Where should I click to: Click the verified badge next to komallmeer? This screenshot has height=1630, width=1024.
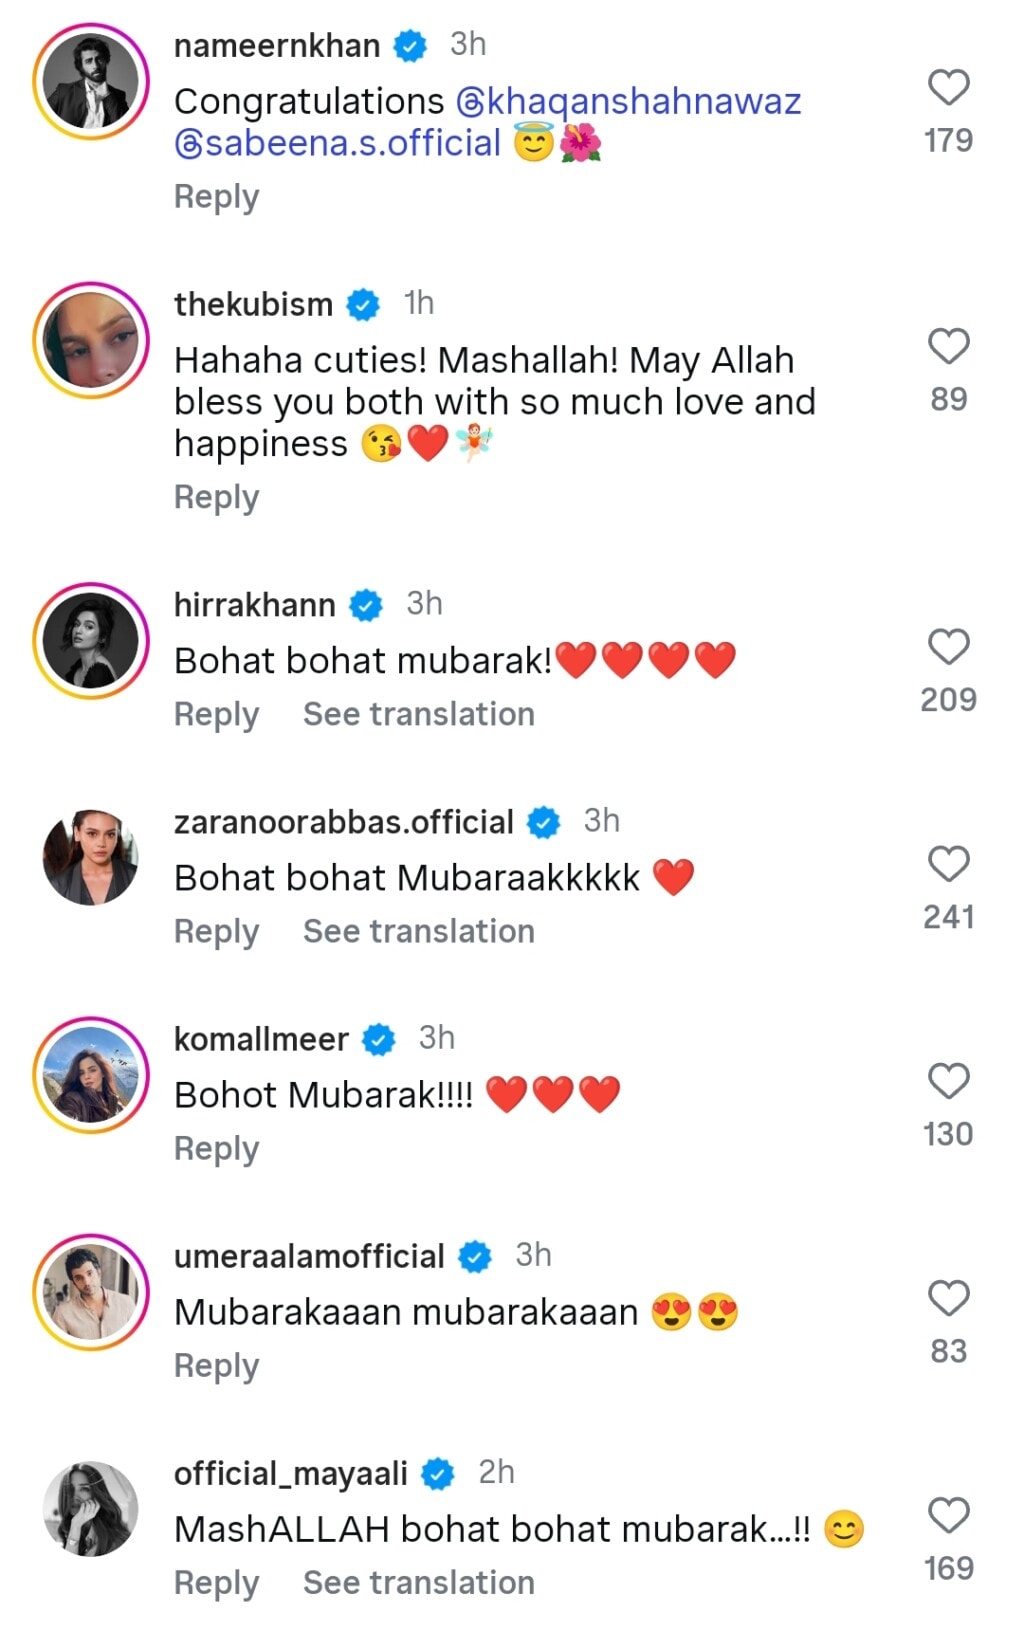378,1038
